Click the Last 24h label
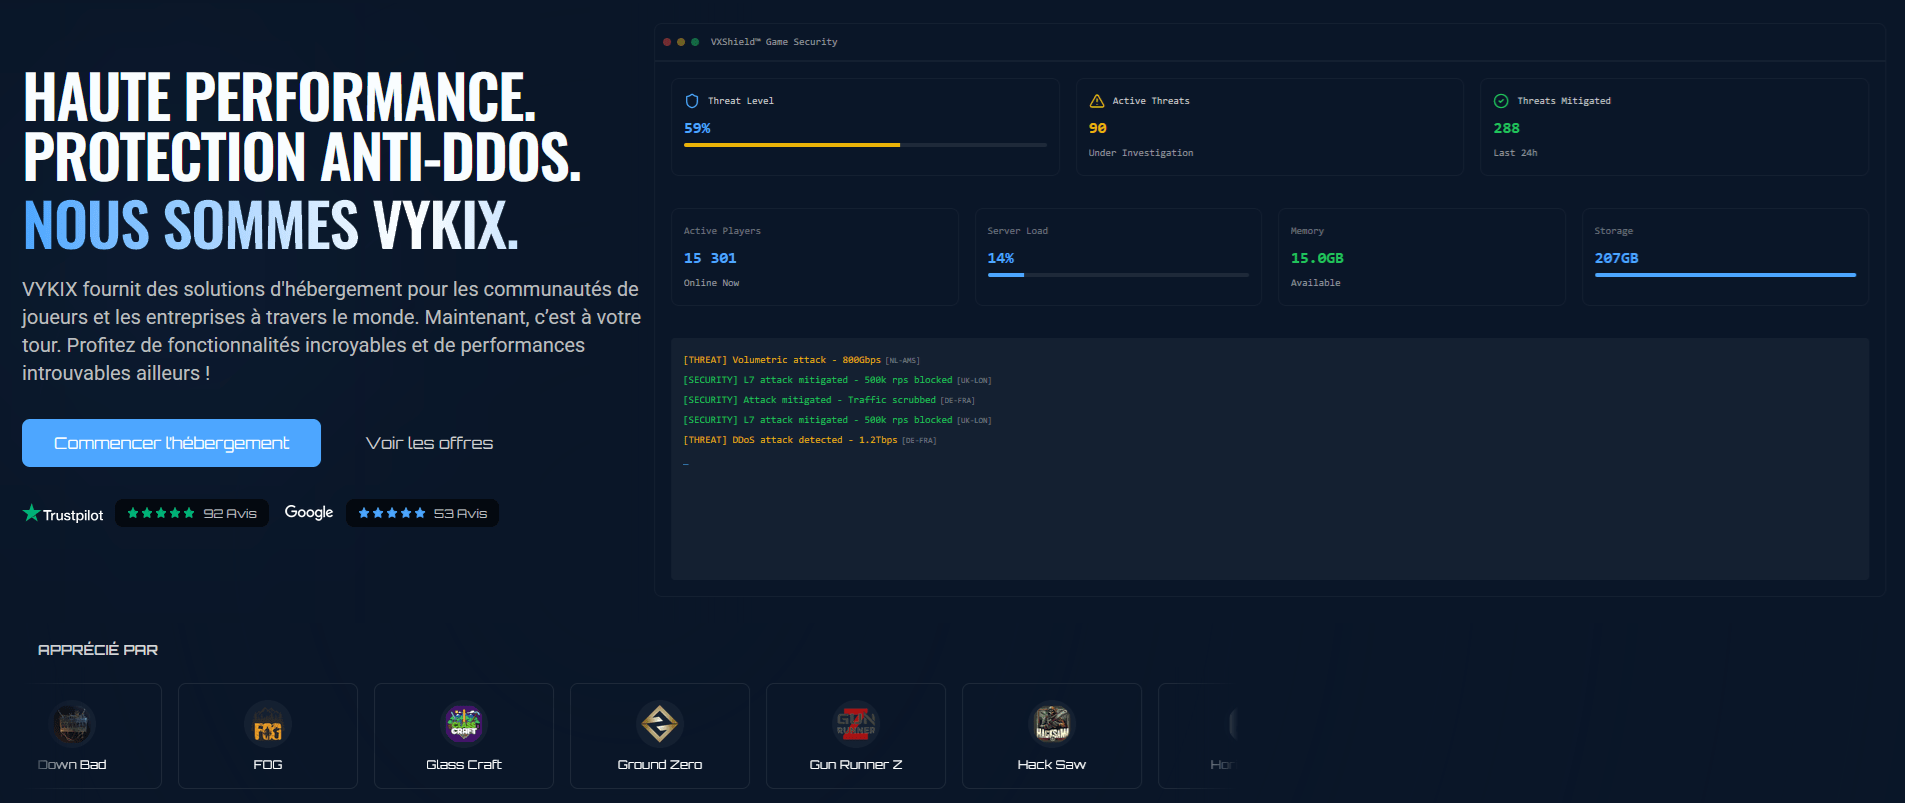The height and width of the screenshot is (803, 1905). [x=1515, y=153]
